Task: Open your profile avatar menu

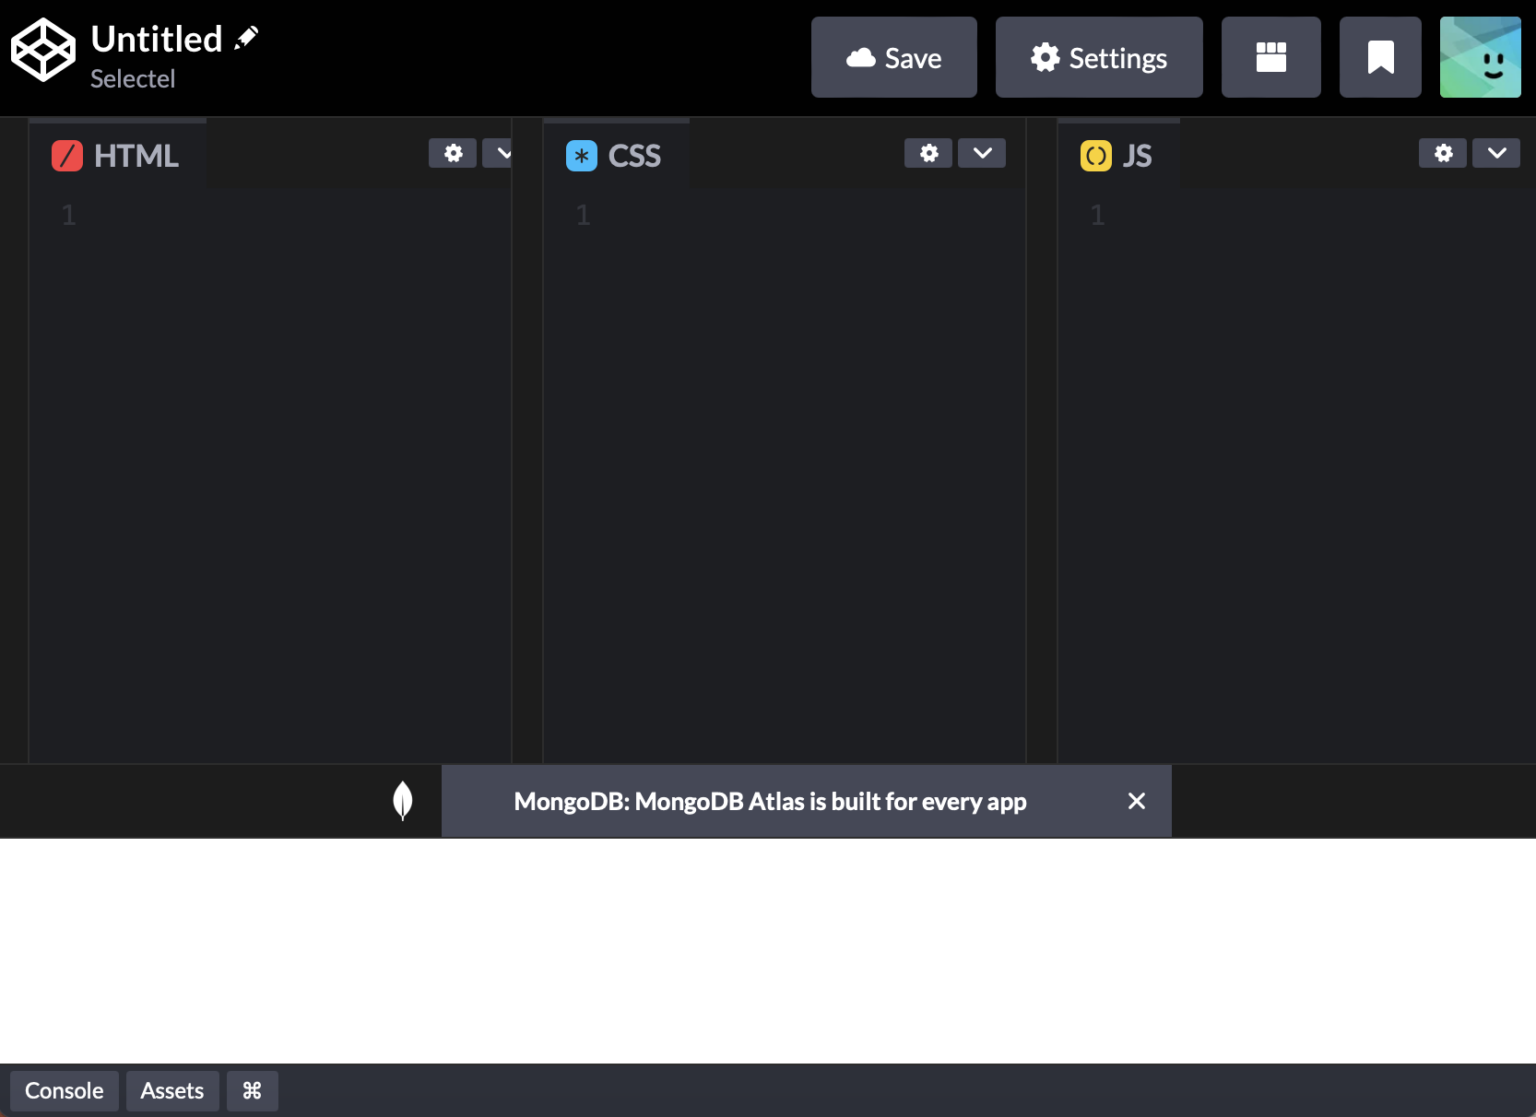Action: tap(1481, 57)
